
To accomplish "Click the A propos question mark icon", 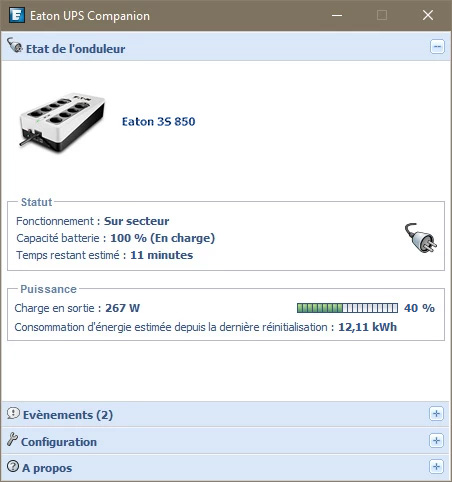I will point(13,466).
